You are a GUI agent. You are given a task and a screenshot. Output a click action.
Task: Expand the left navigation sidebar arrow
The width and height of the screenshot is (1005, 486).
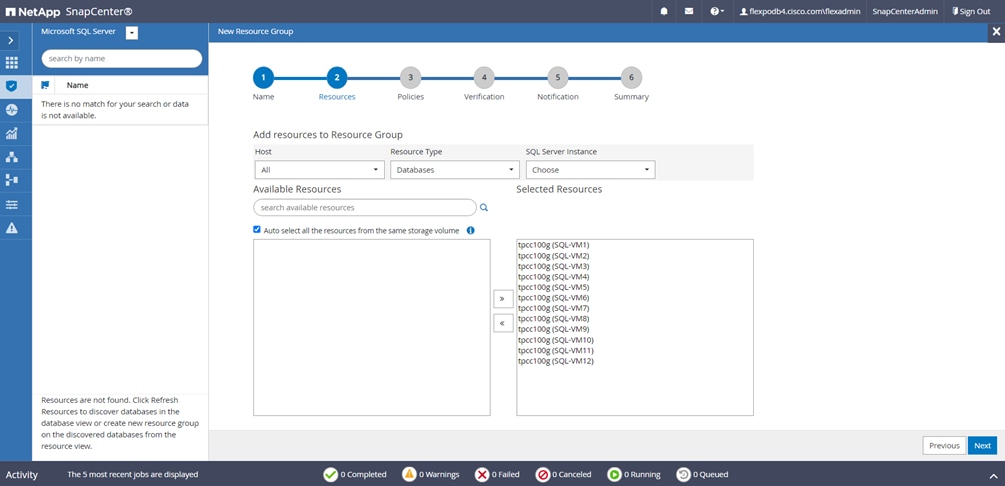[x=11, y=40]
